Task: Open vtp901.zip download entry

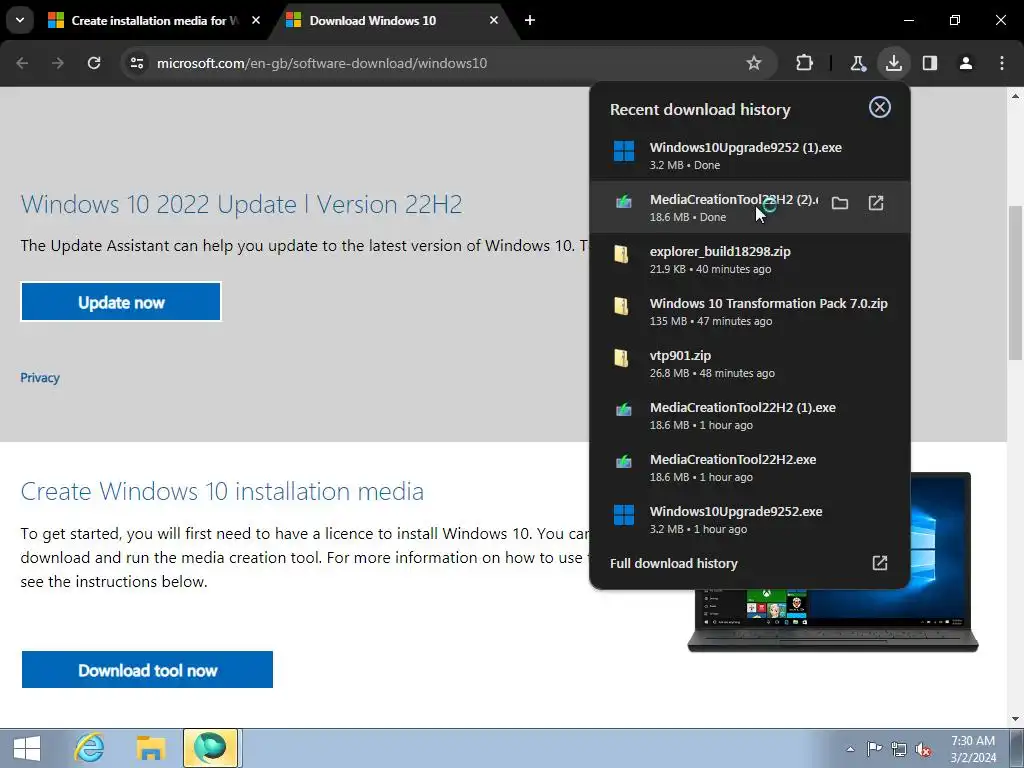Action: coord(750,364)
